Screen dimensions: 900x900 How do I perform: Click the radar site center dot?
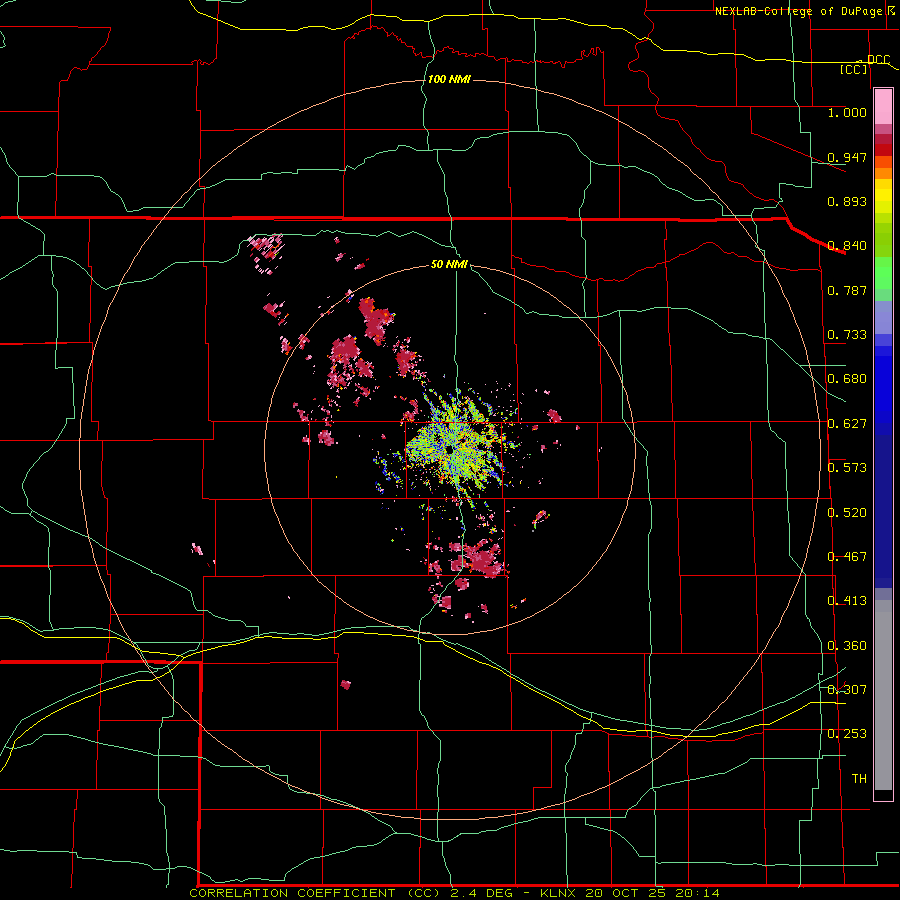447,450
